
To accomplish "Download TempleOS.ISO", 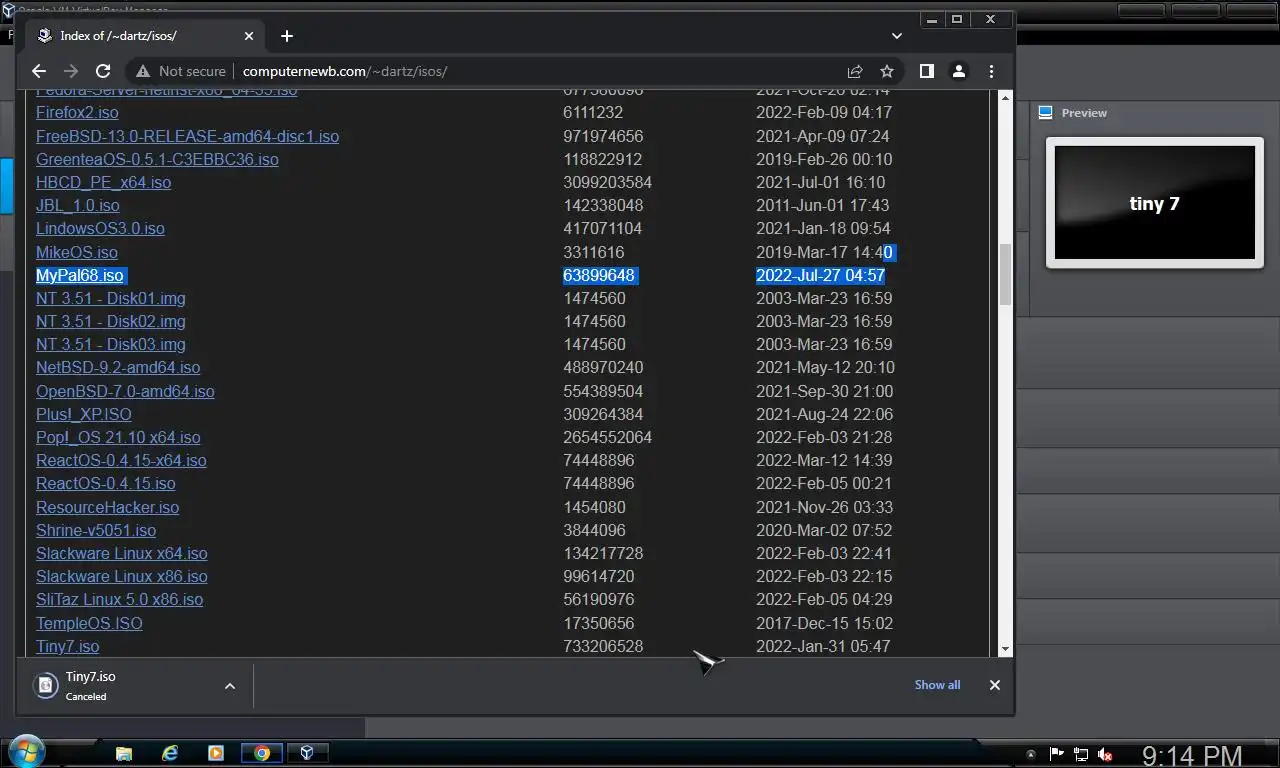I will [x=89, y=623].
